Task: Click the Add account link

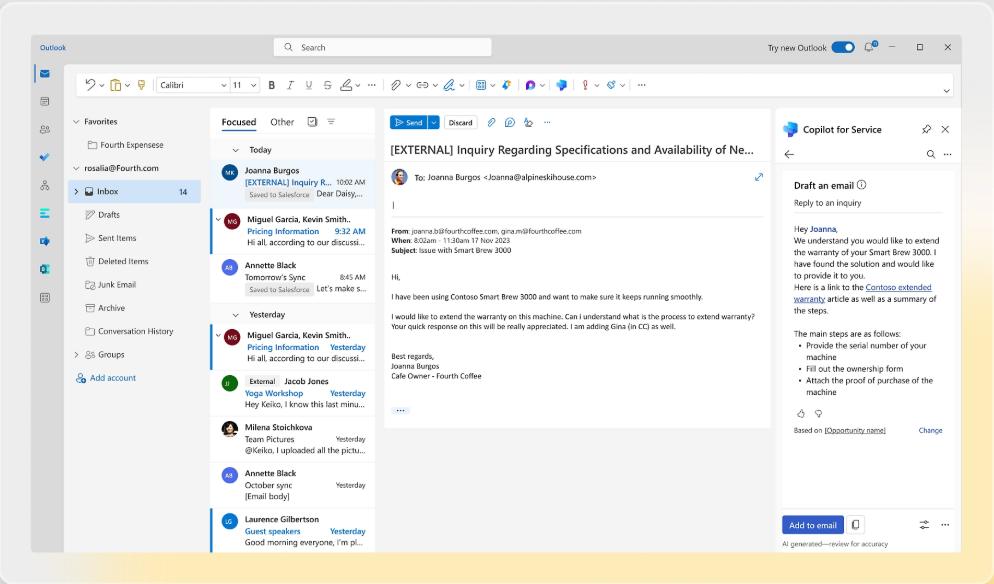Action: pos(113,378)
